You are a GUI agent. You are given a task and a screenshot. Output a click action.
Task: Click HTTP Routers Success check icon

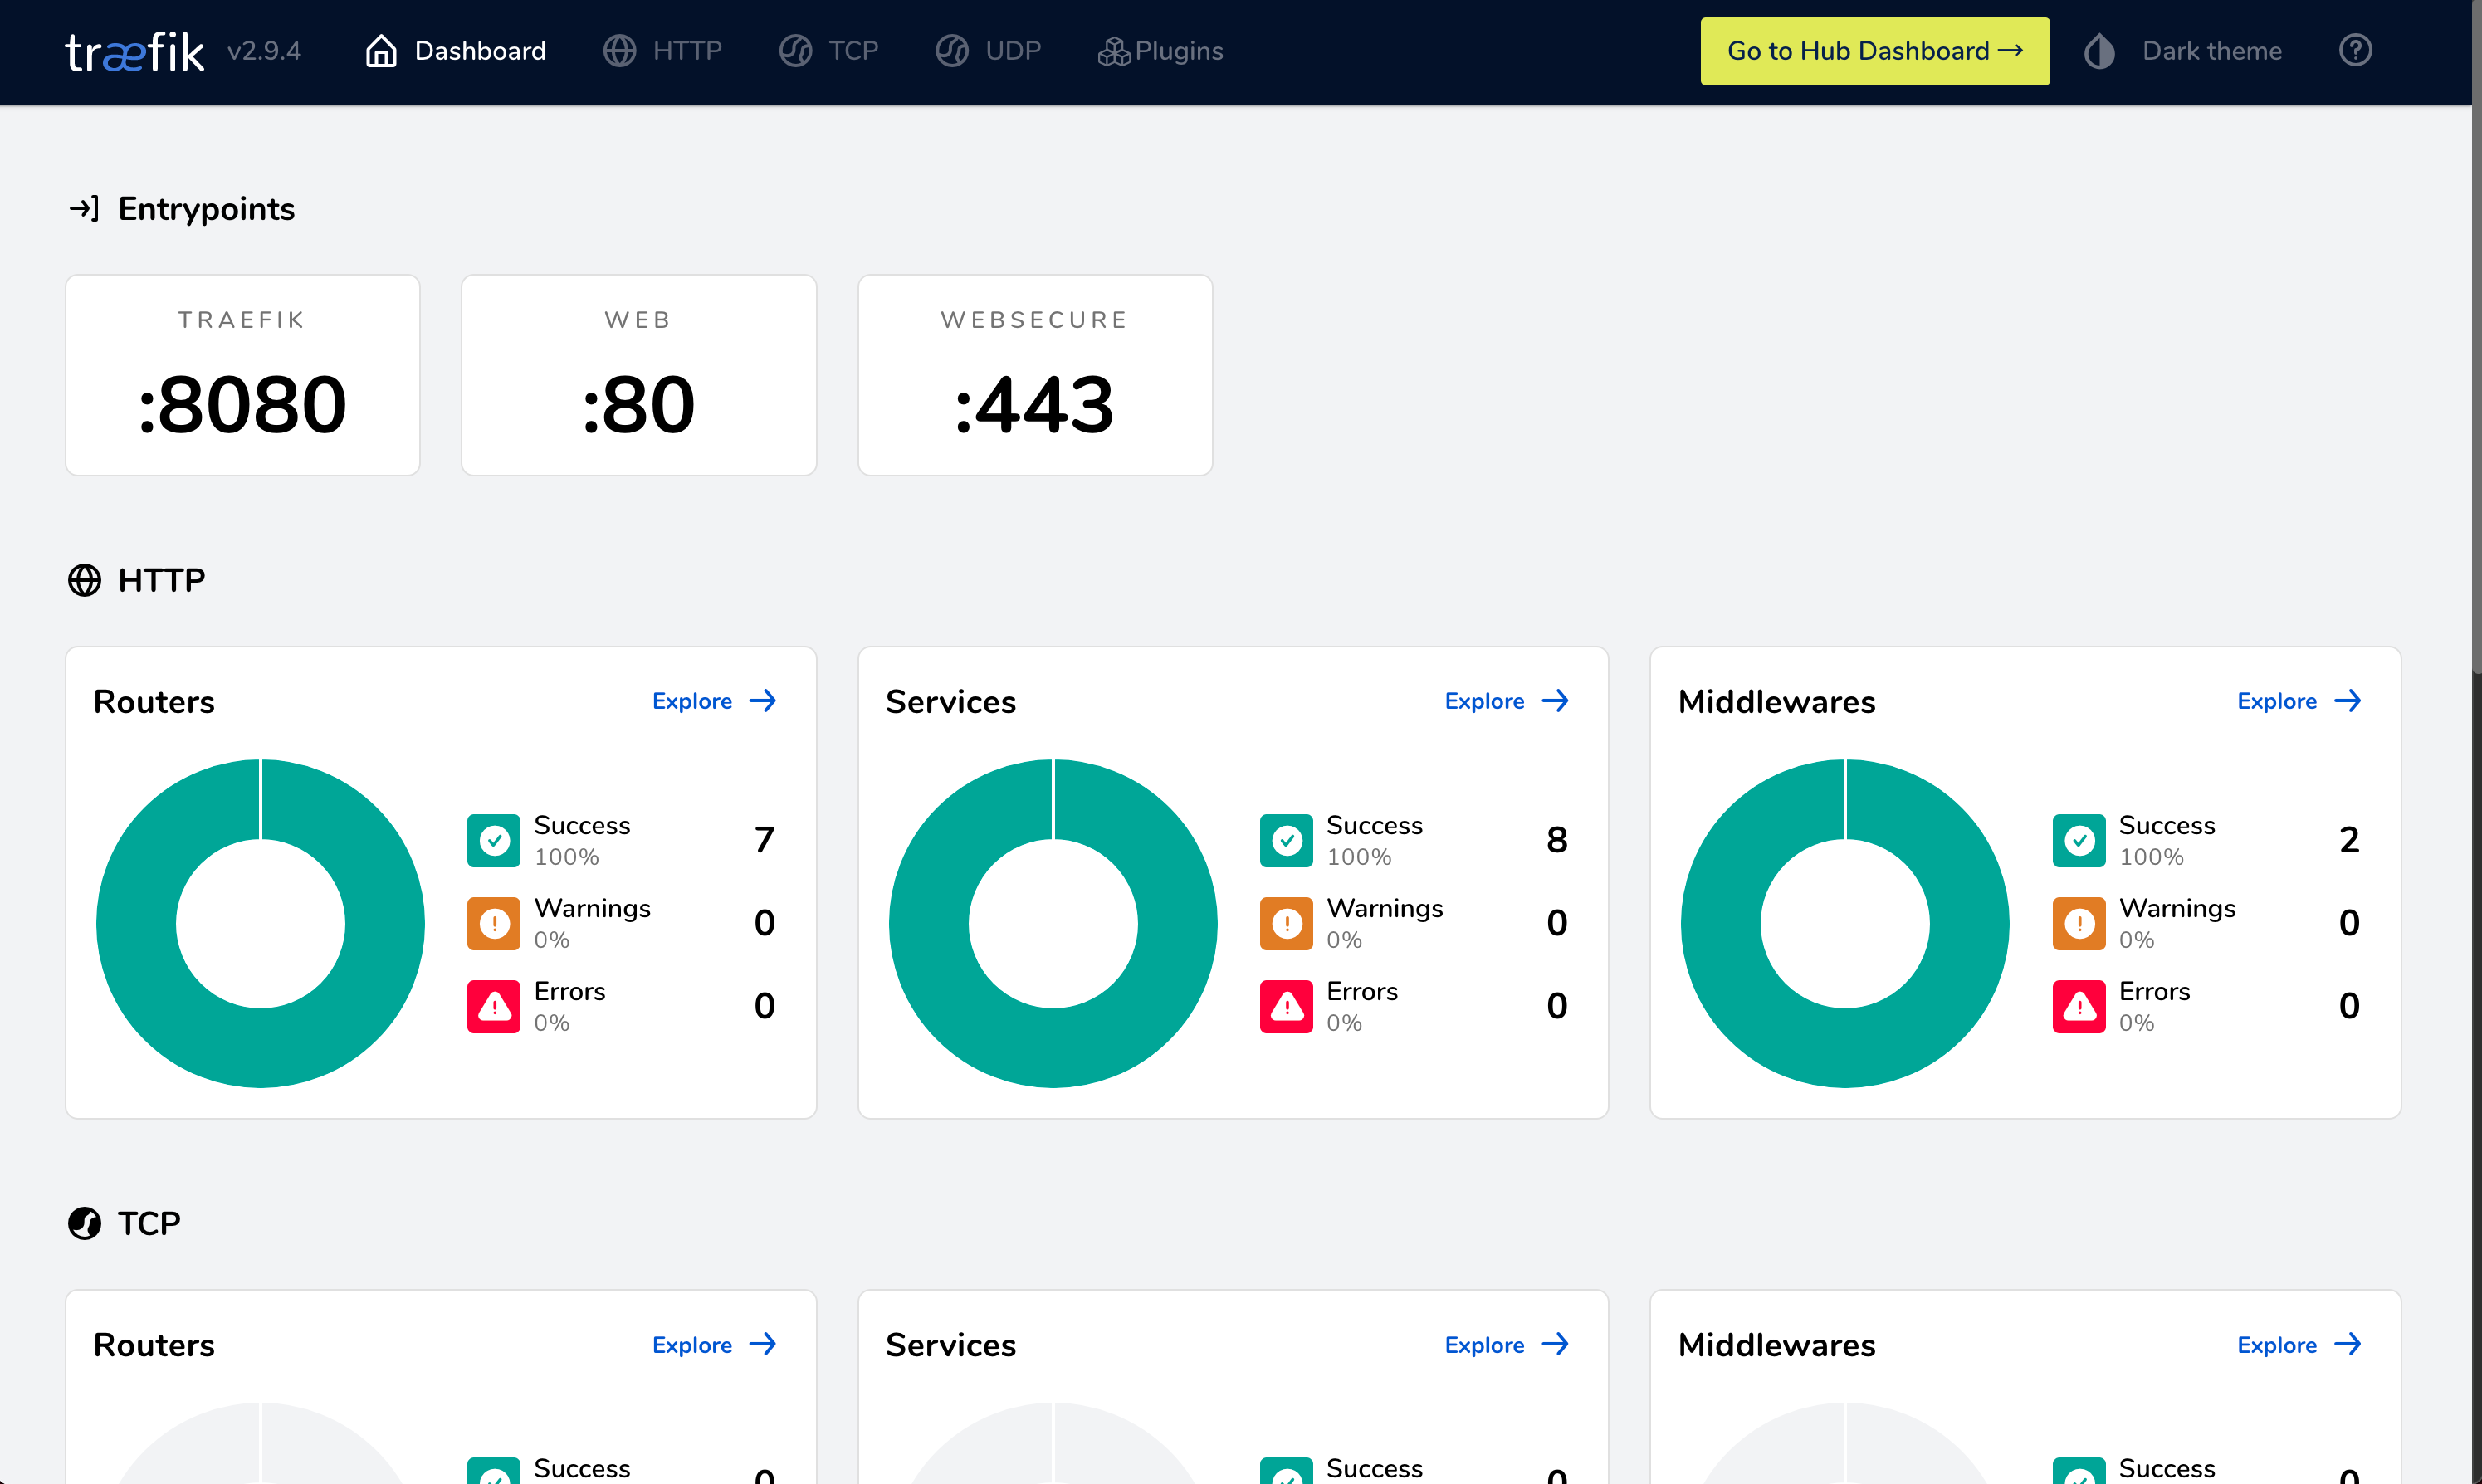pyautogui.click(x=494, y=840)
